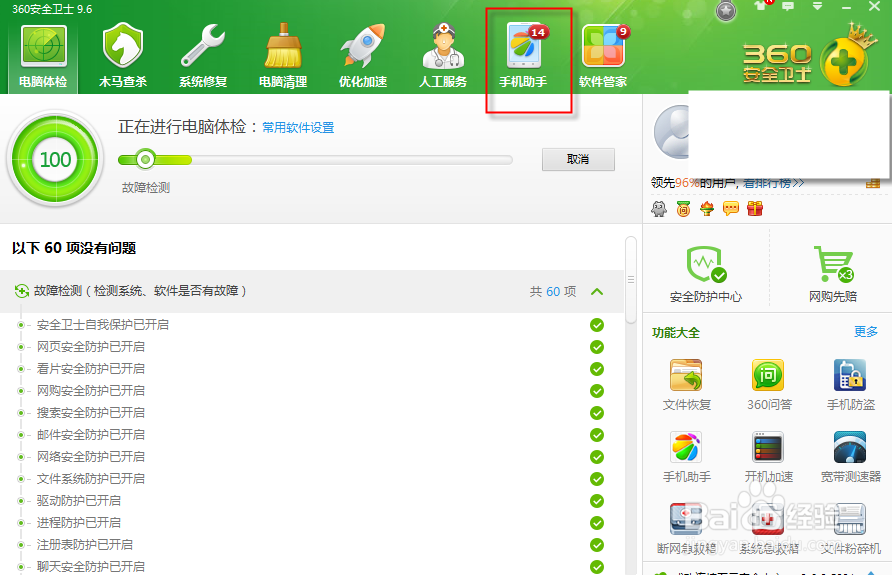Click the scan progress bar handle

[x=145, y=160]
